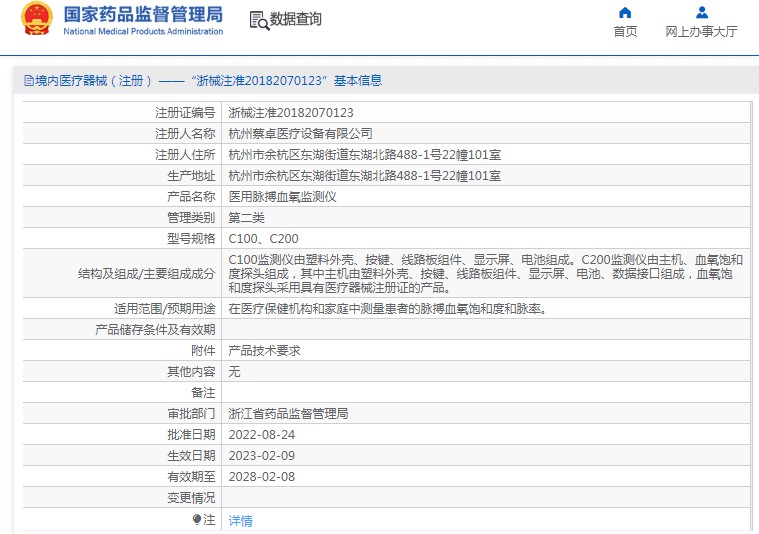759x534 pixels.
Task: Select attachment value 产品技术要求
Action: pos(264,351)
